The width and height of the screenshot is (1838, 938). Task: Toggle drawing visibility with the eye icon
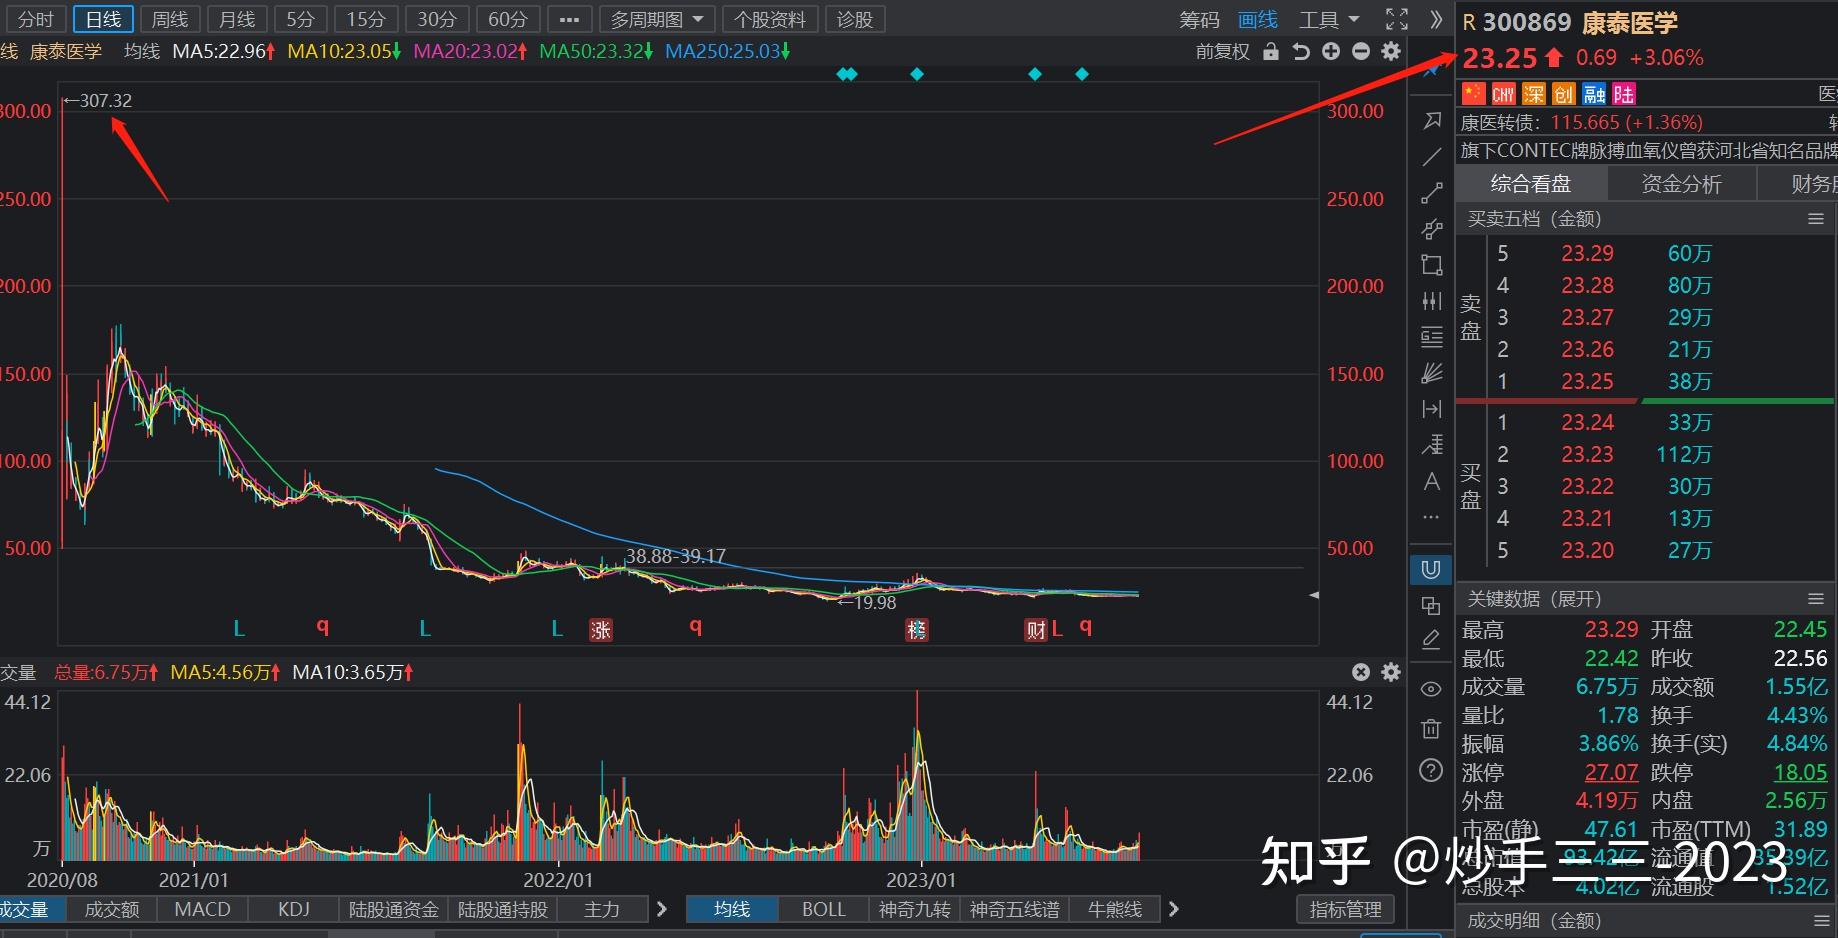coord(1431,690)
